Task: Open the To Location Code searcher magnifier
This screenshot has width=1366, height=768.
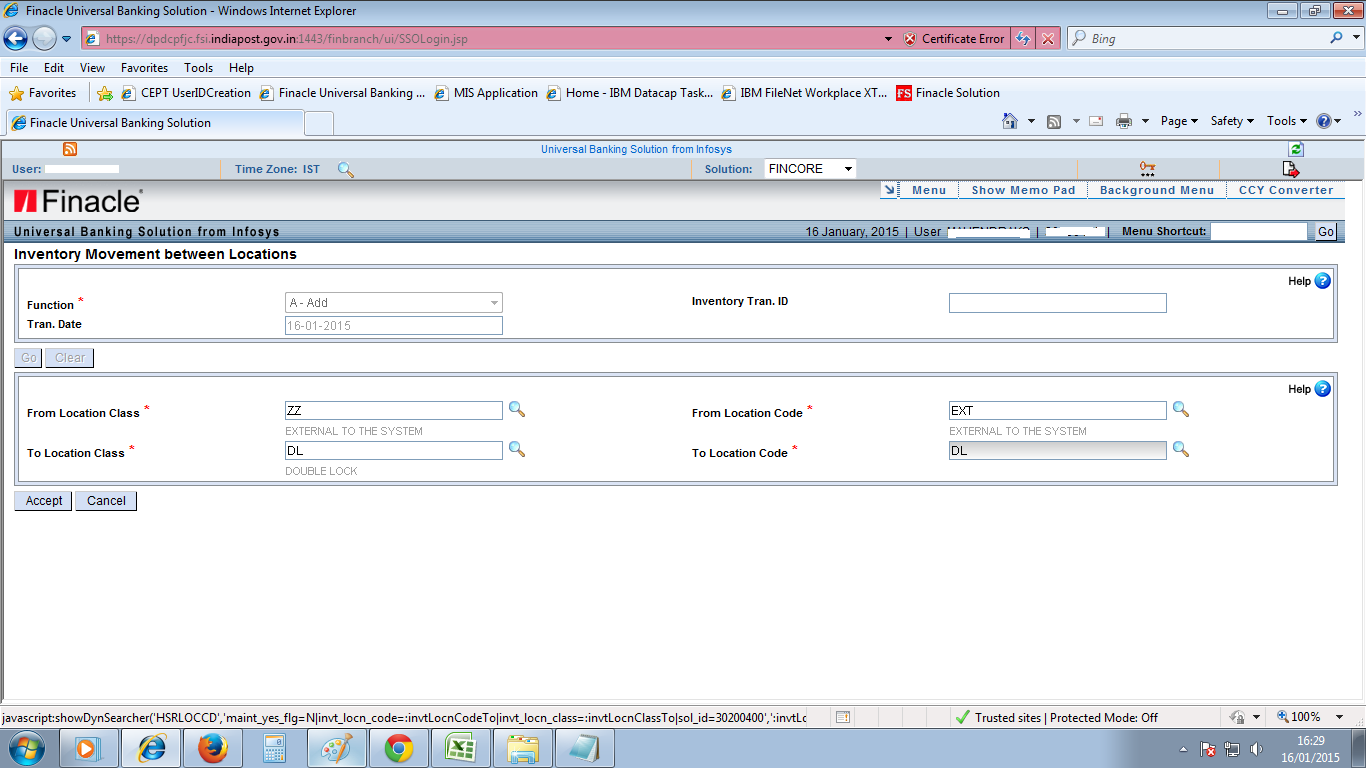Action: [1181, 450]
